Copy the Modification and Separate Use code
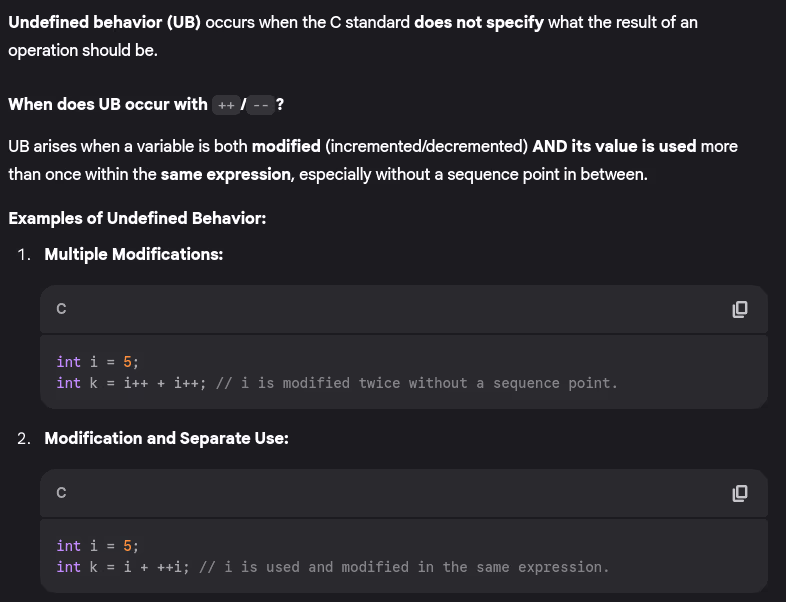The width and height of the screenshot is (786, 602). (x=740, y=493)
